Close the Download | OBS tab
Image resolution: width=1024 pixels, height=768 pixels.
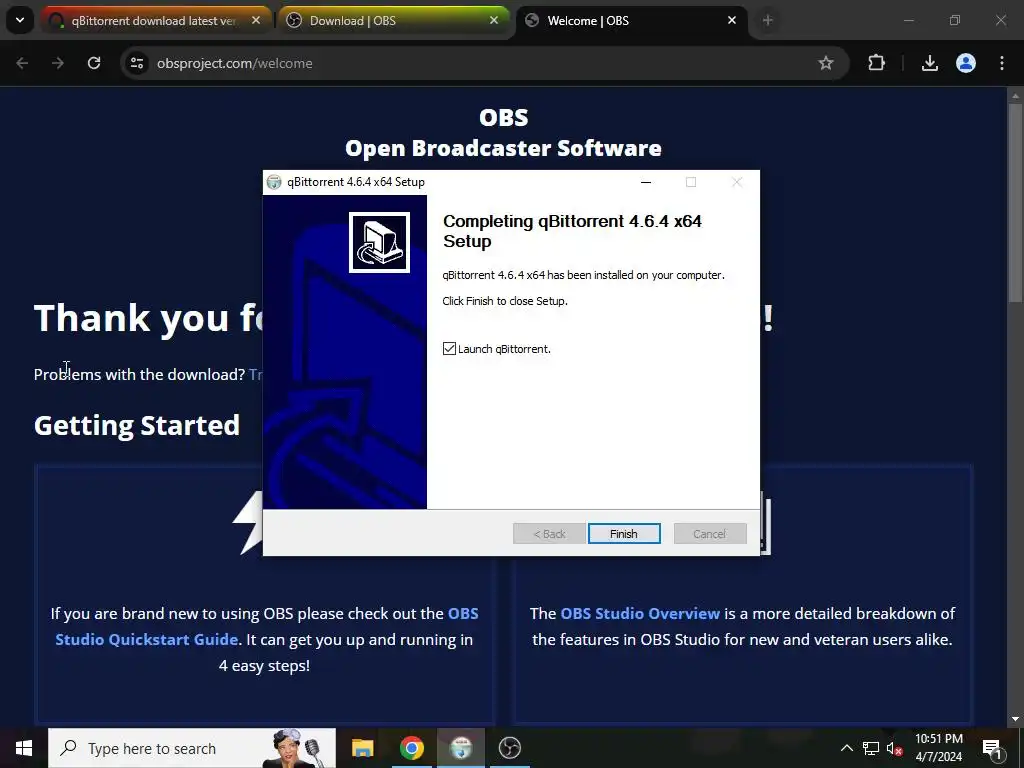[x=494, y=20]
